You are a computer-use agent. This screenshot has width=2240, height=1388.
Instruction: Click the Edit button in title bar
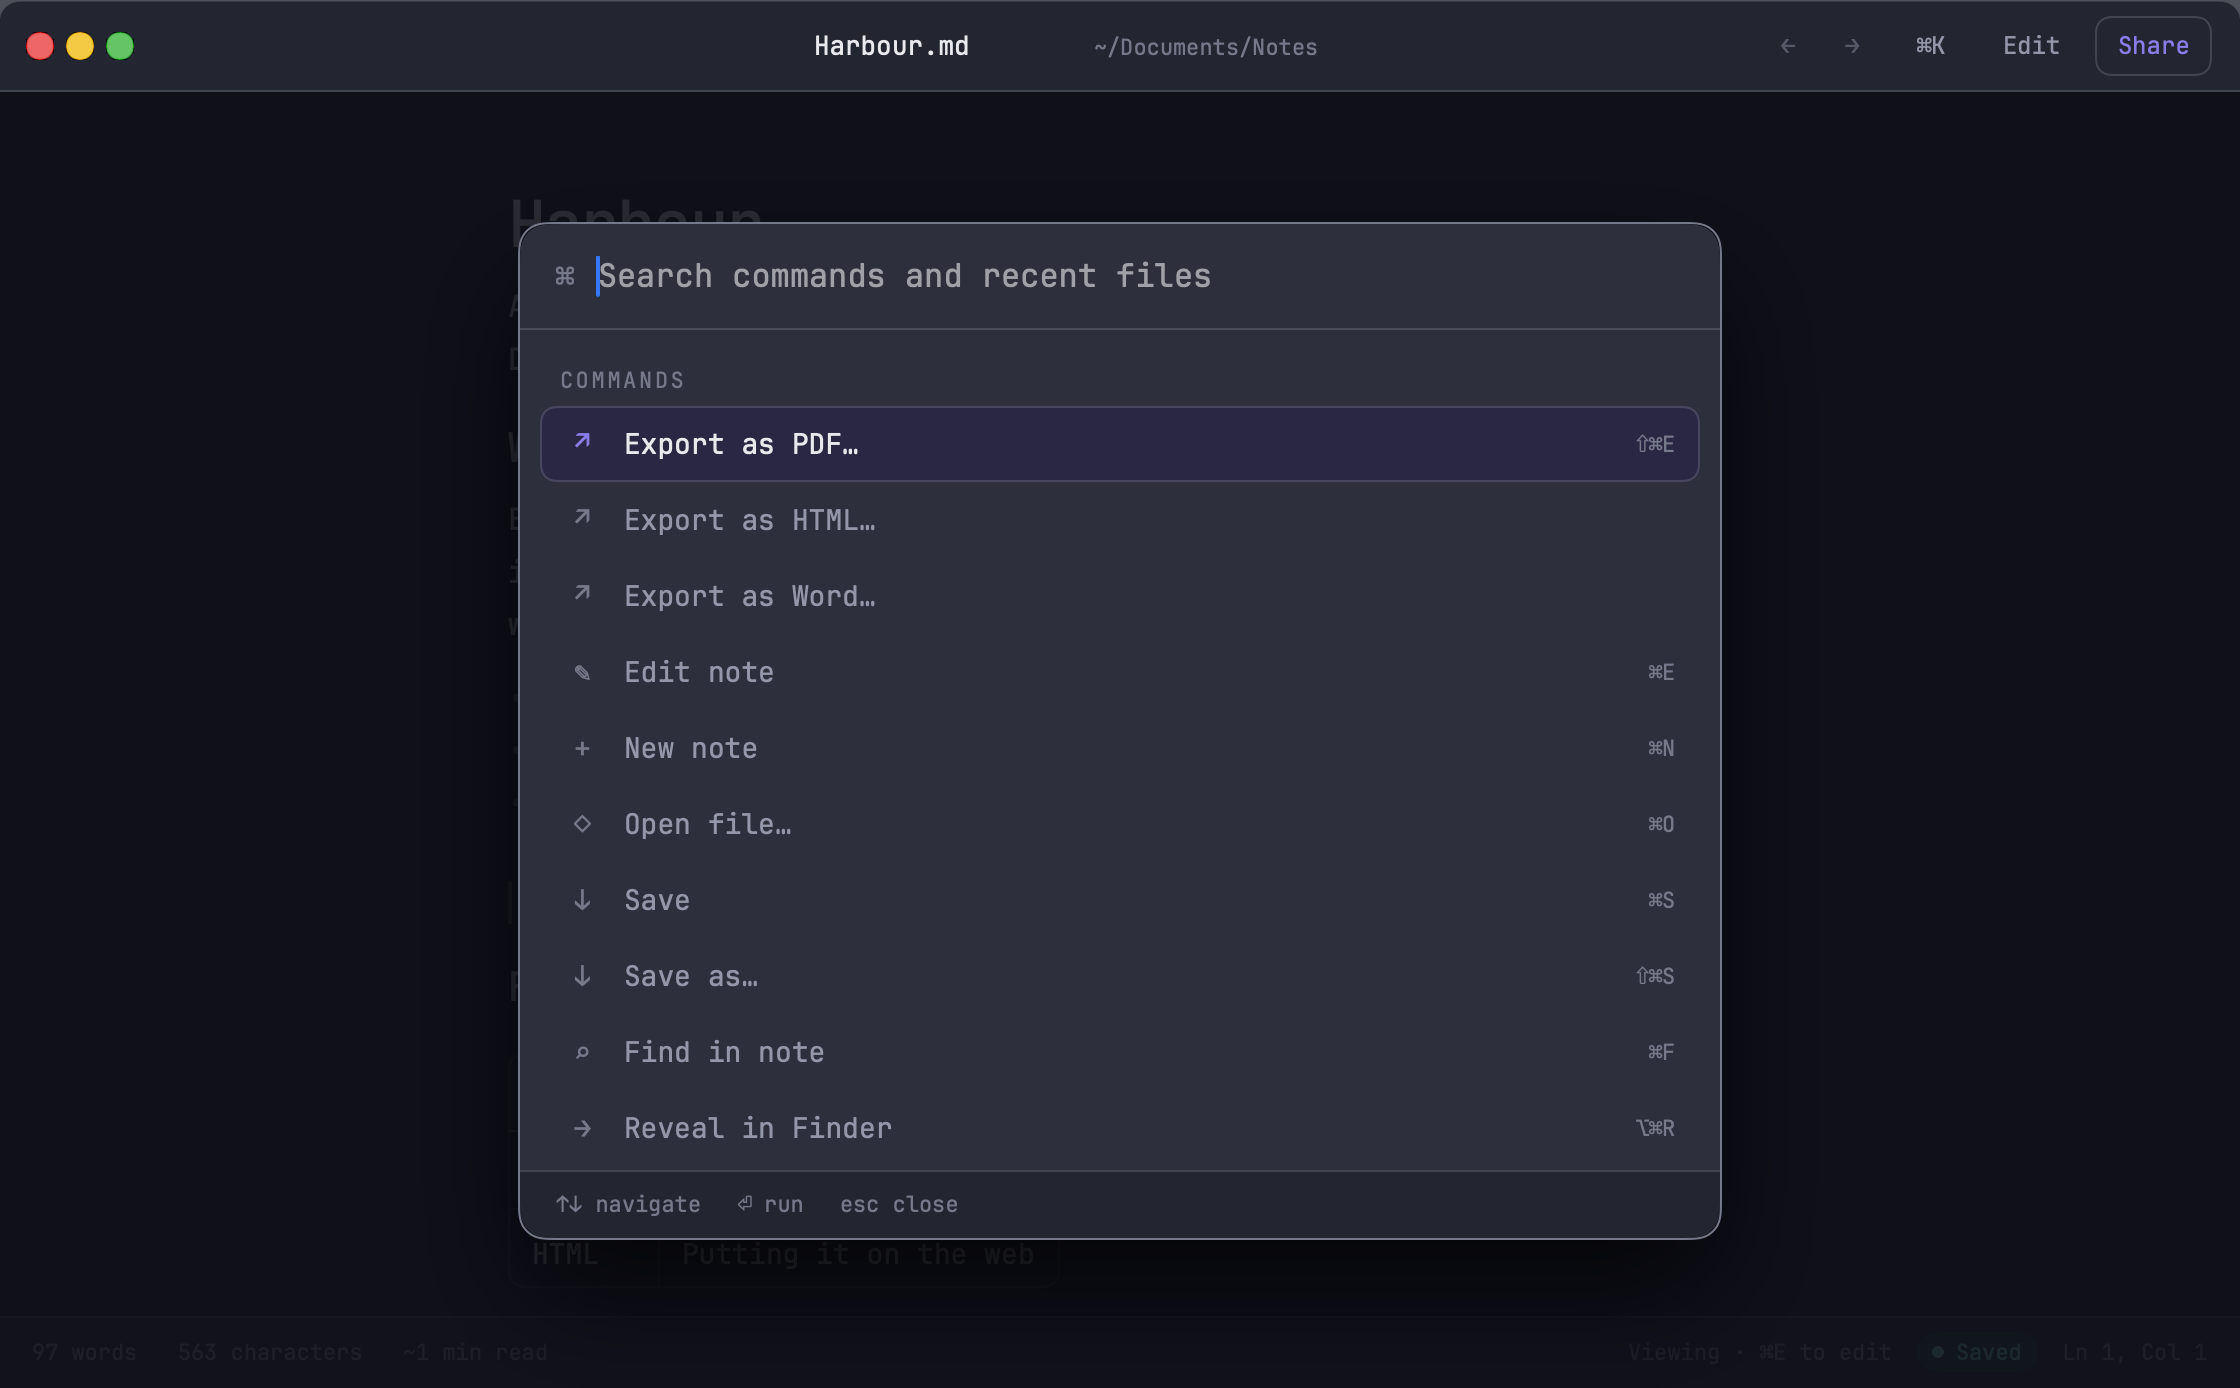pos(2031,46)
